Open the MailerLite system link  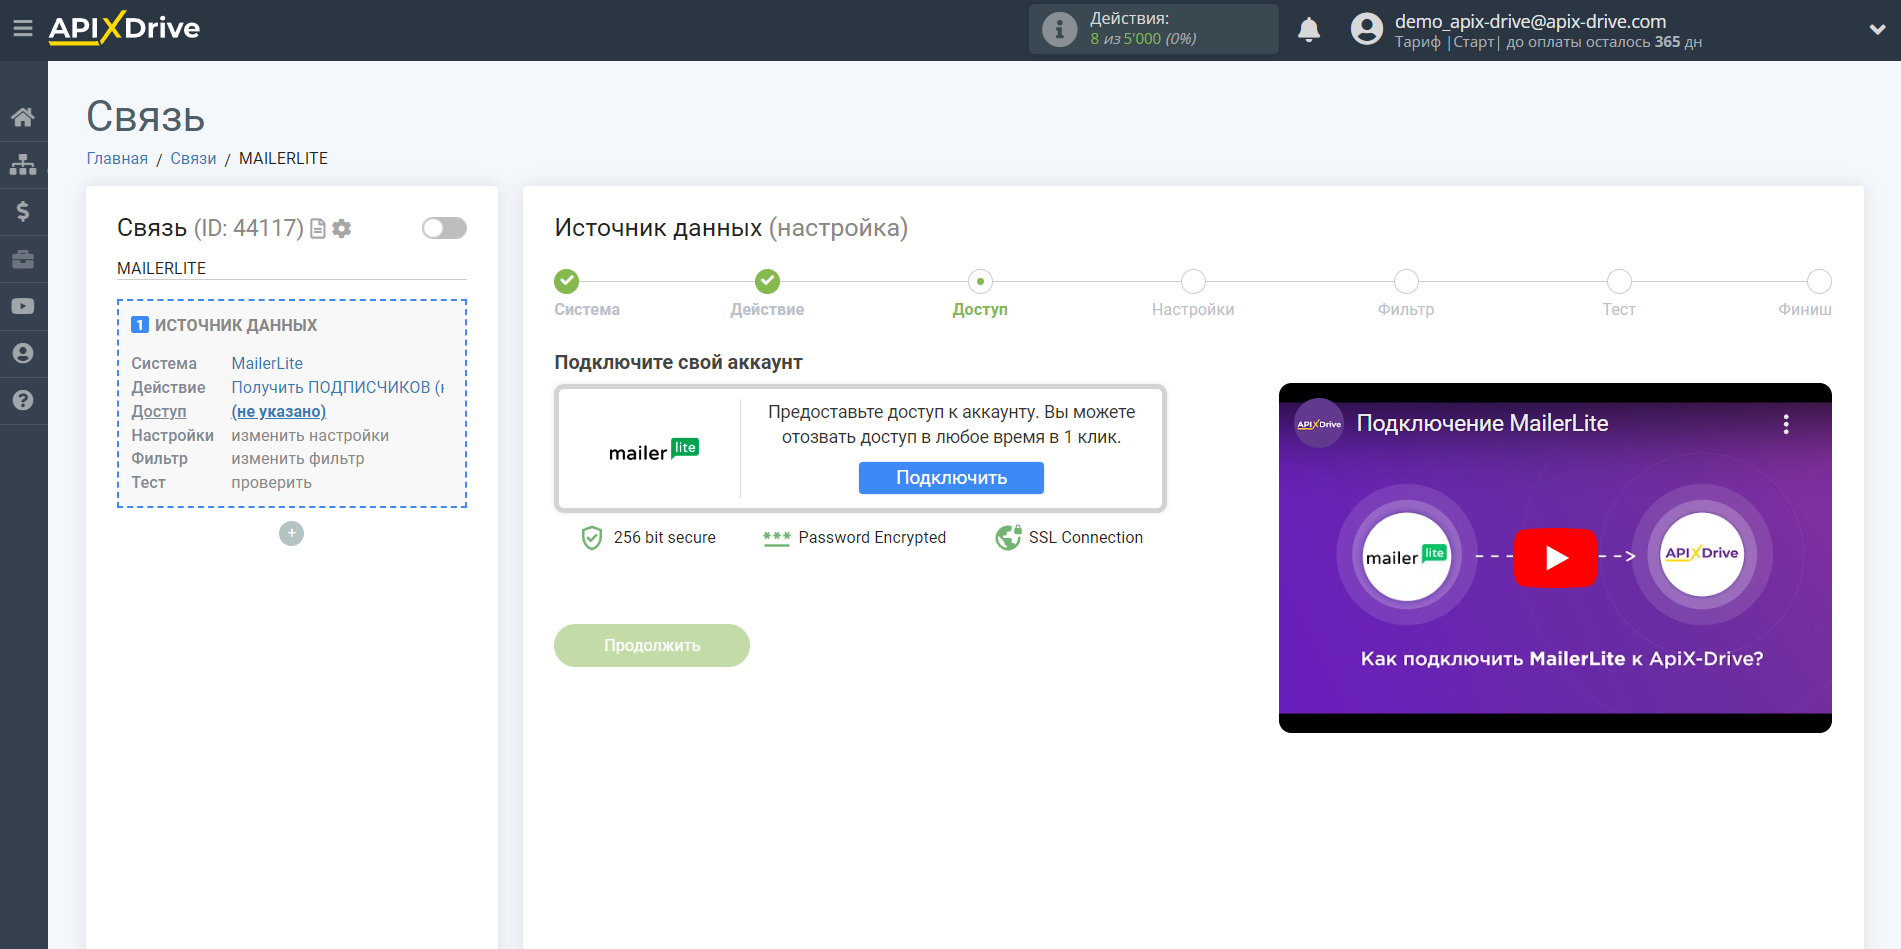click(267, 363)
